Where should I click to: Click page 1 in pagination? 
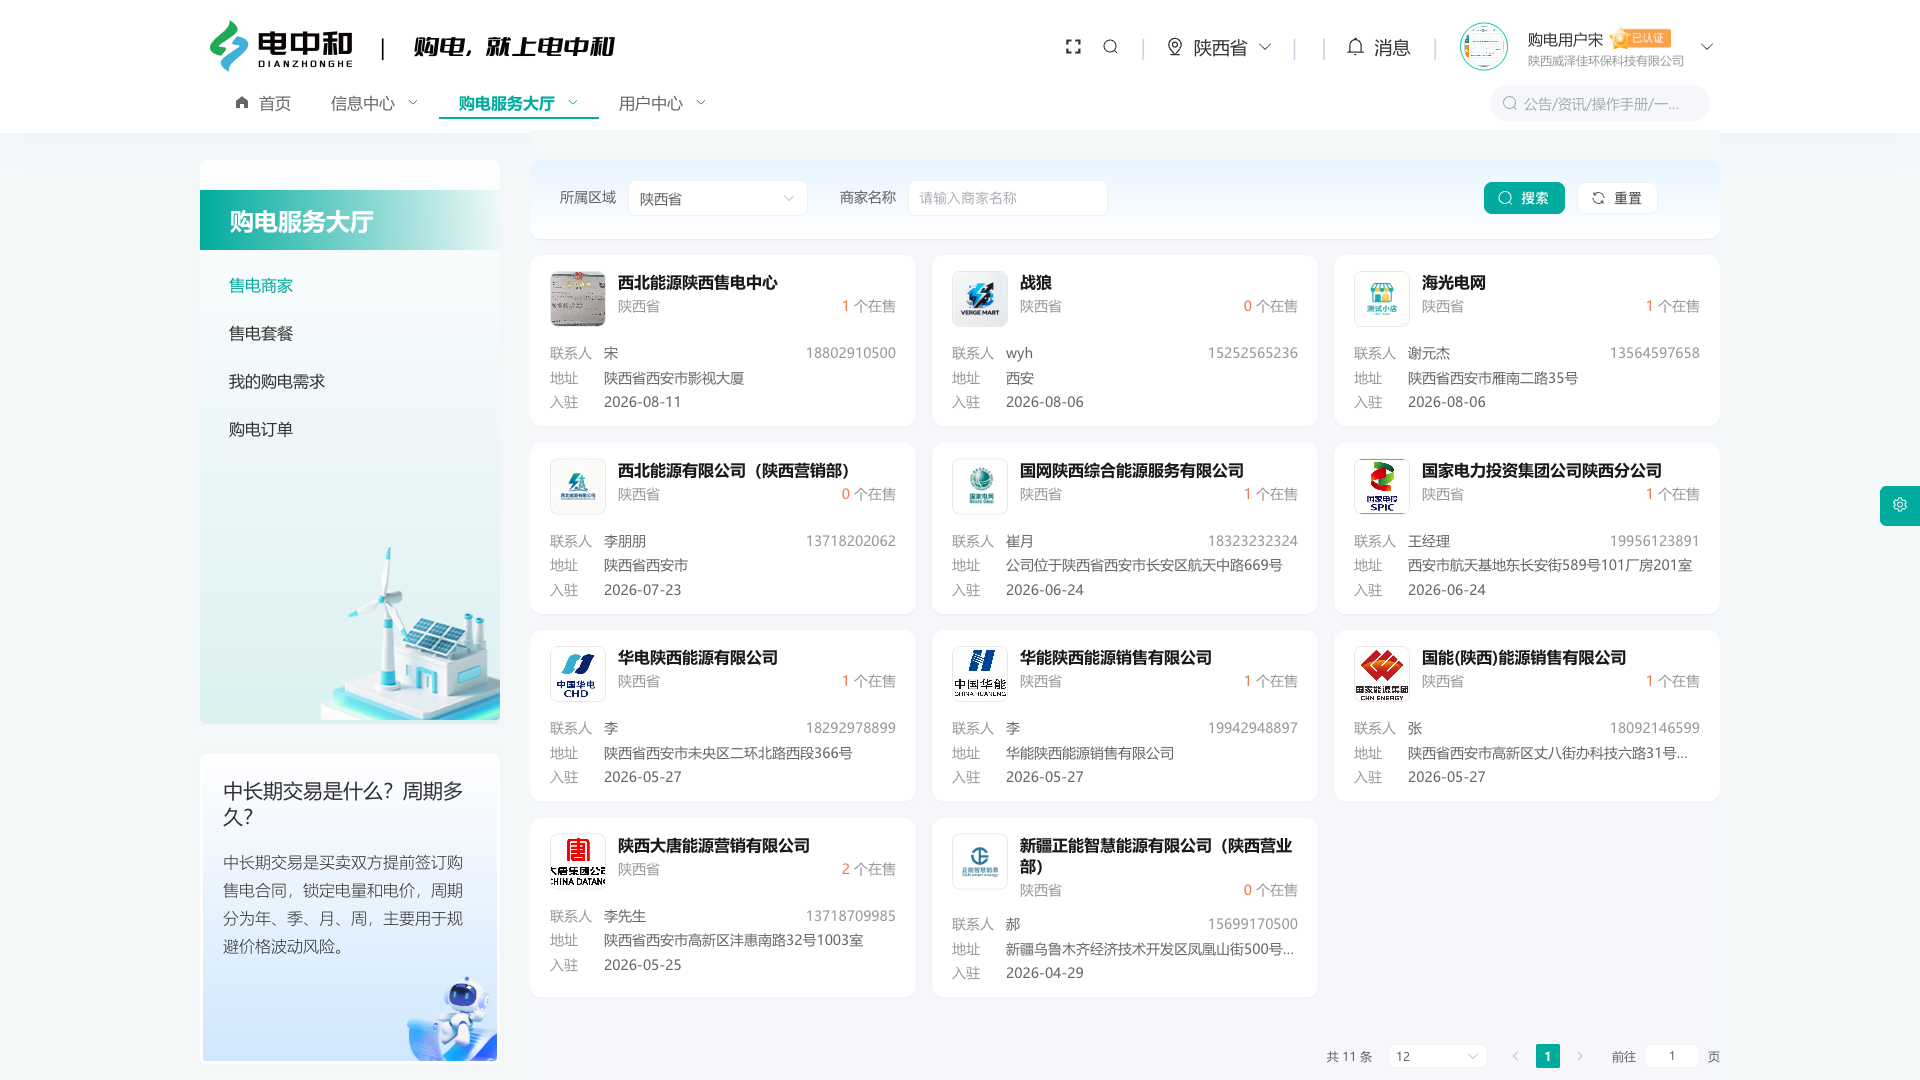pos(1548,1056)
